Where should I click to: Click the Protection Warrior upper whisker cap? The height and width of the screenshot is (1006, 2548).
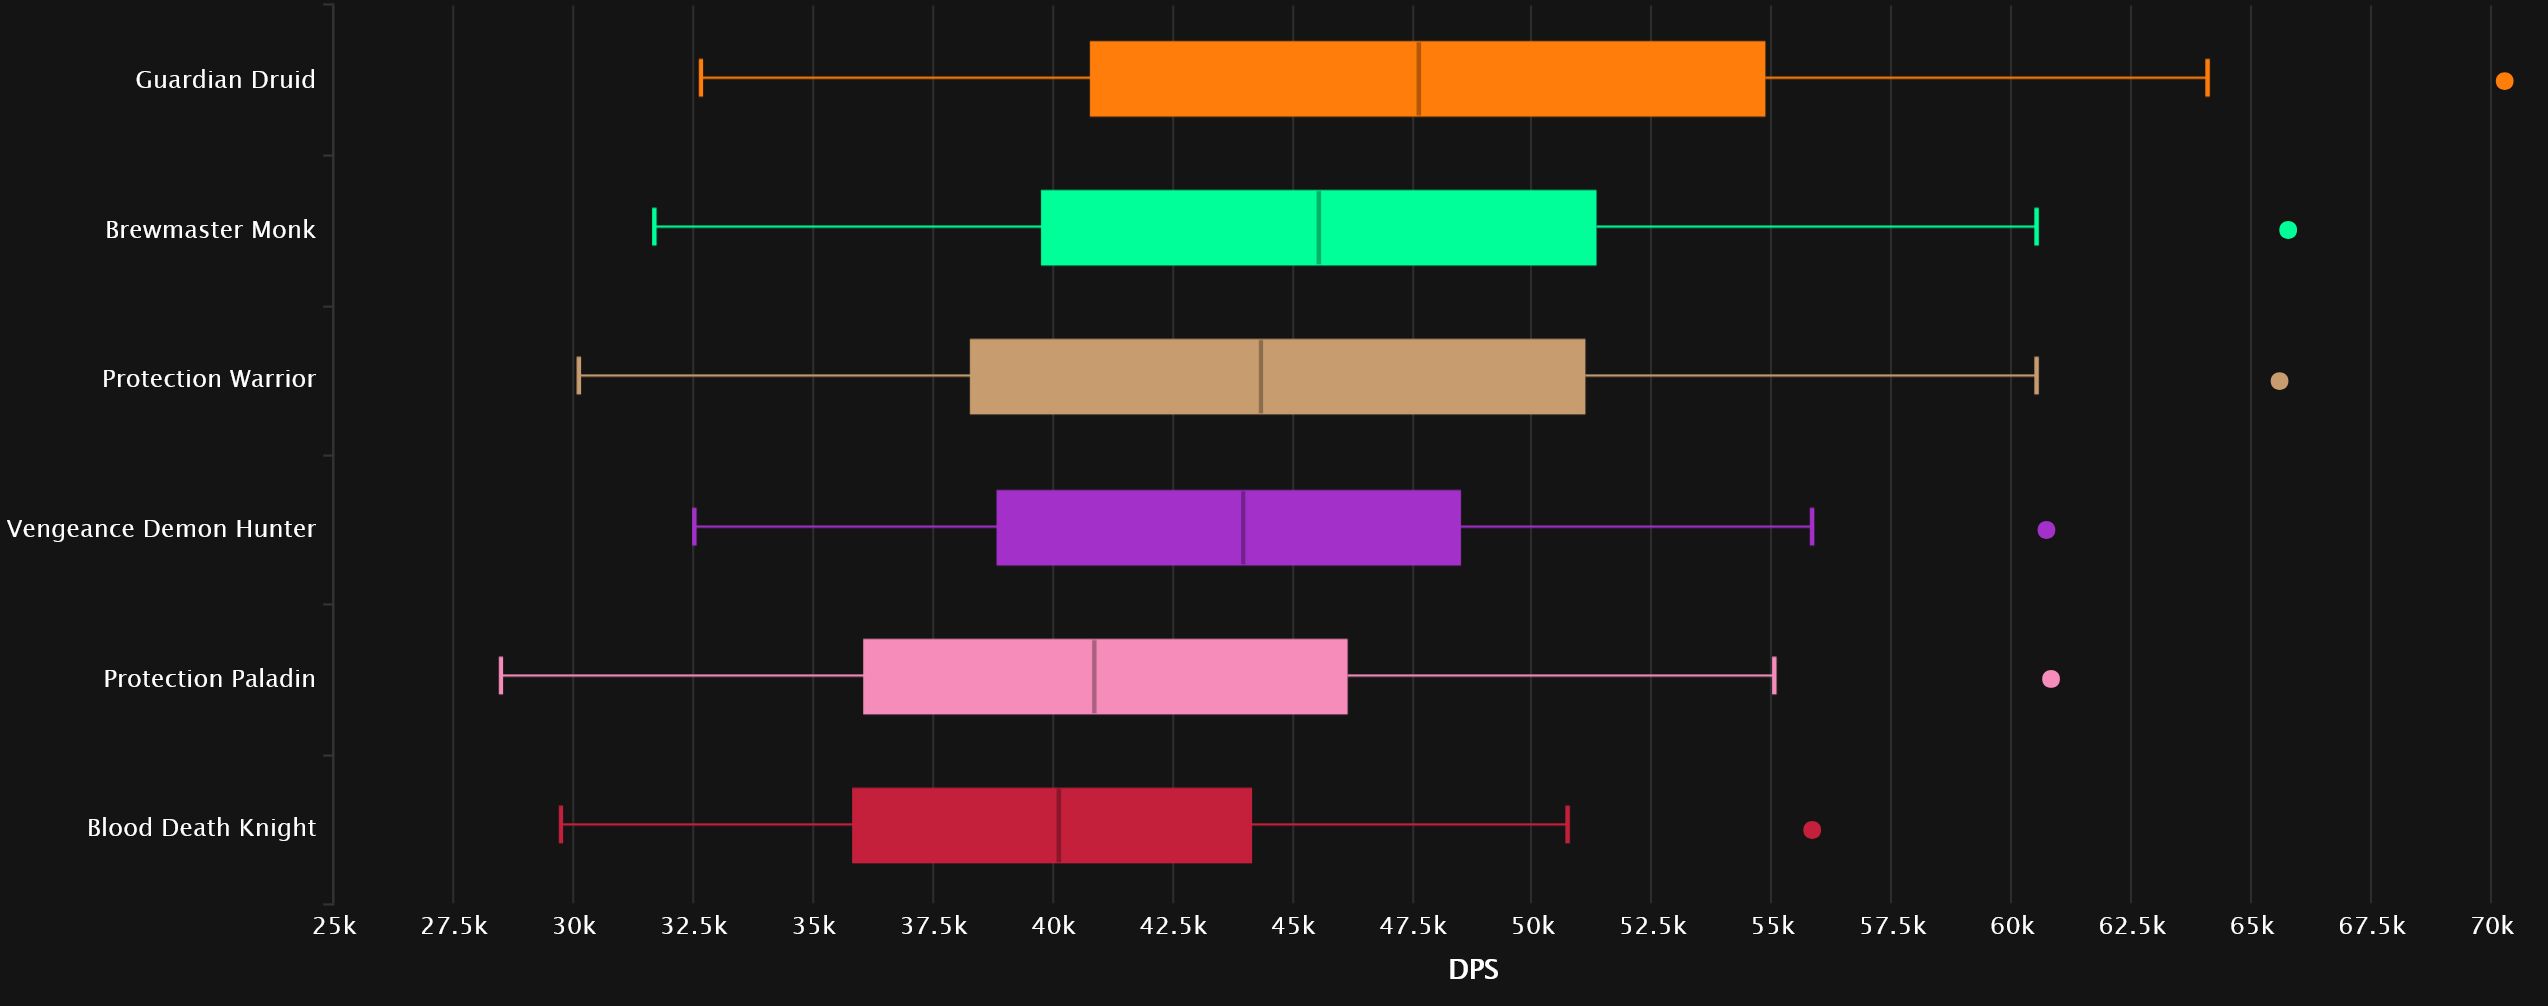[2036, 376]
